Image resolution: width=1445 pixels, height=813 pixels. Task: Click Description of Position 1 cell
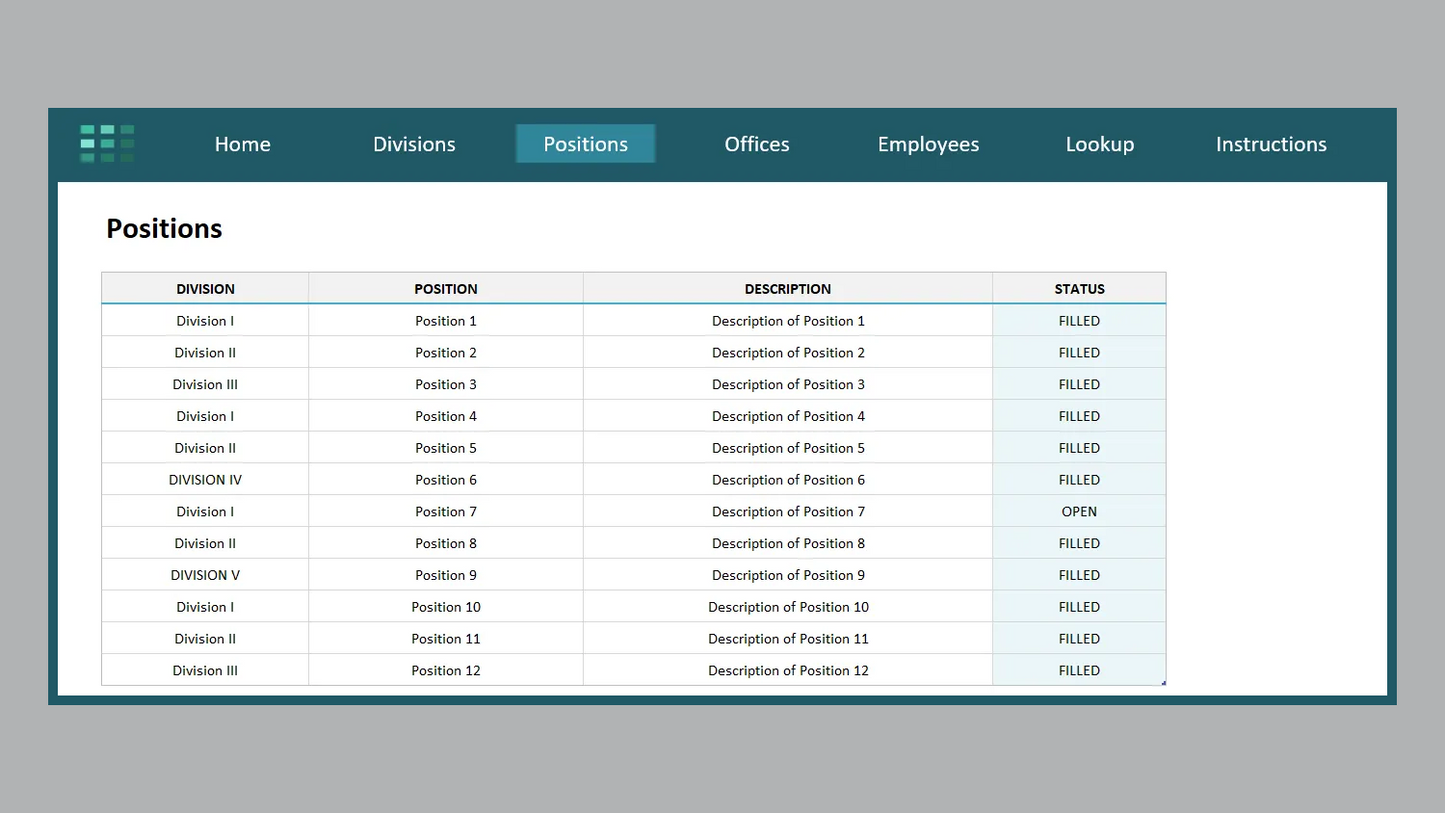coord(788,320)
